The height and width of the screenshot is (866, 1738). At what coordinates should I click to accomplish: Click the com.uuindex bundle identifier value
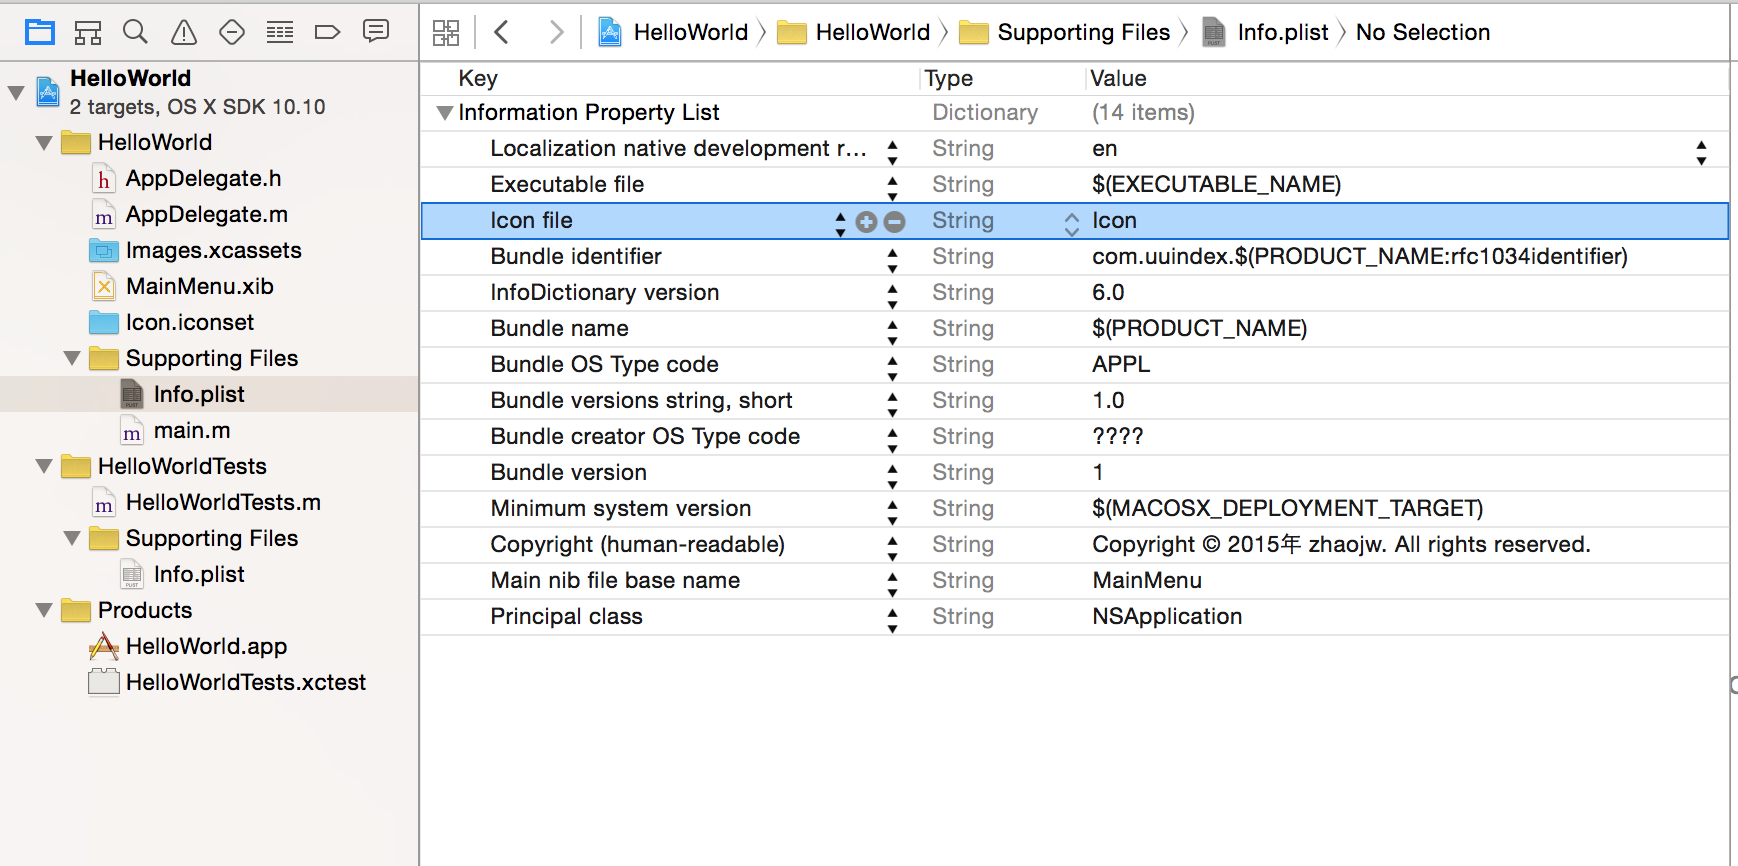1360,257
